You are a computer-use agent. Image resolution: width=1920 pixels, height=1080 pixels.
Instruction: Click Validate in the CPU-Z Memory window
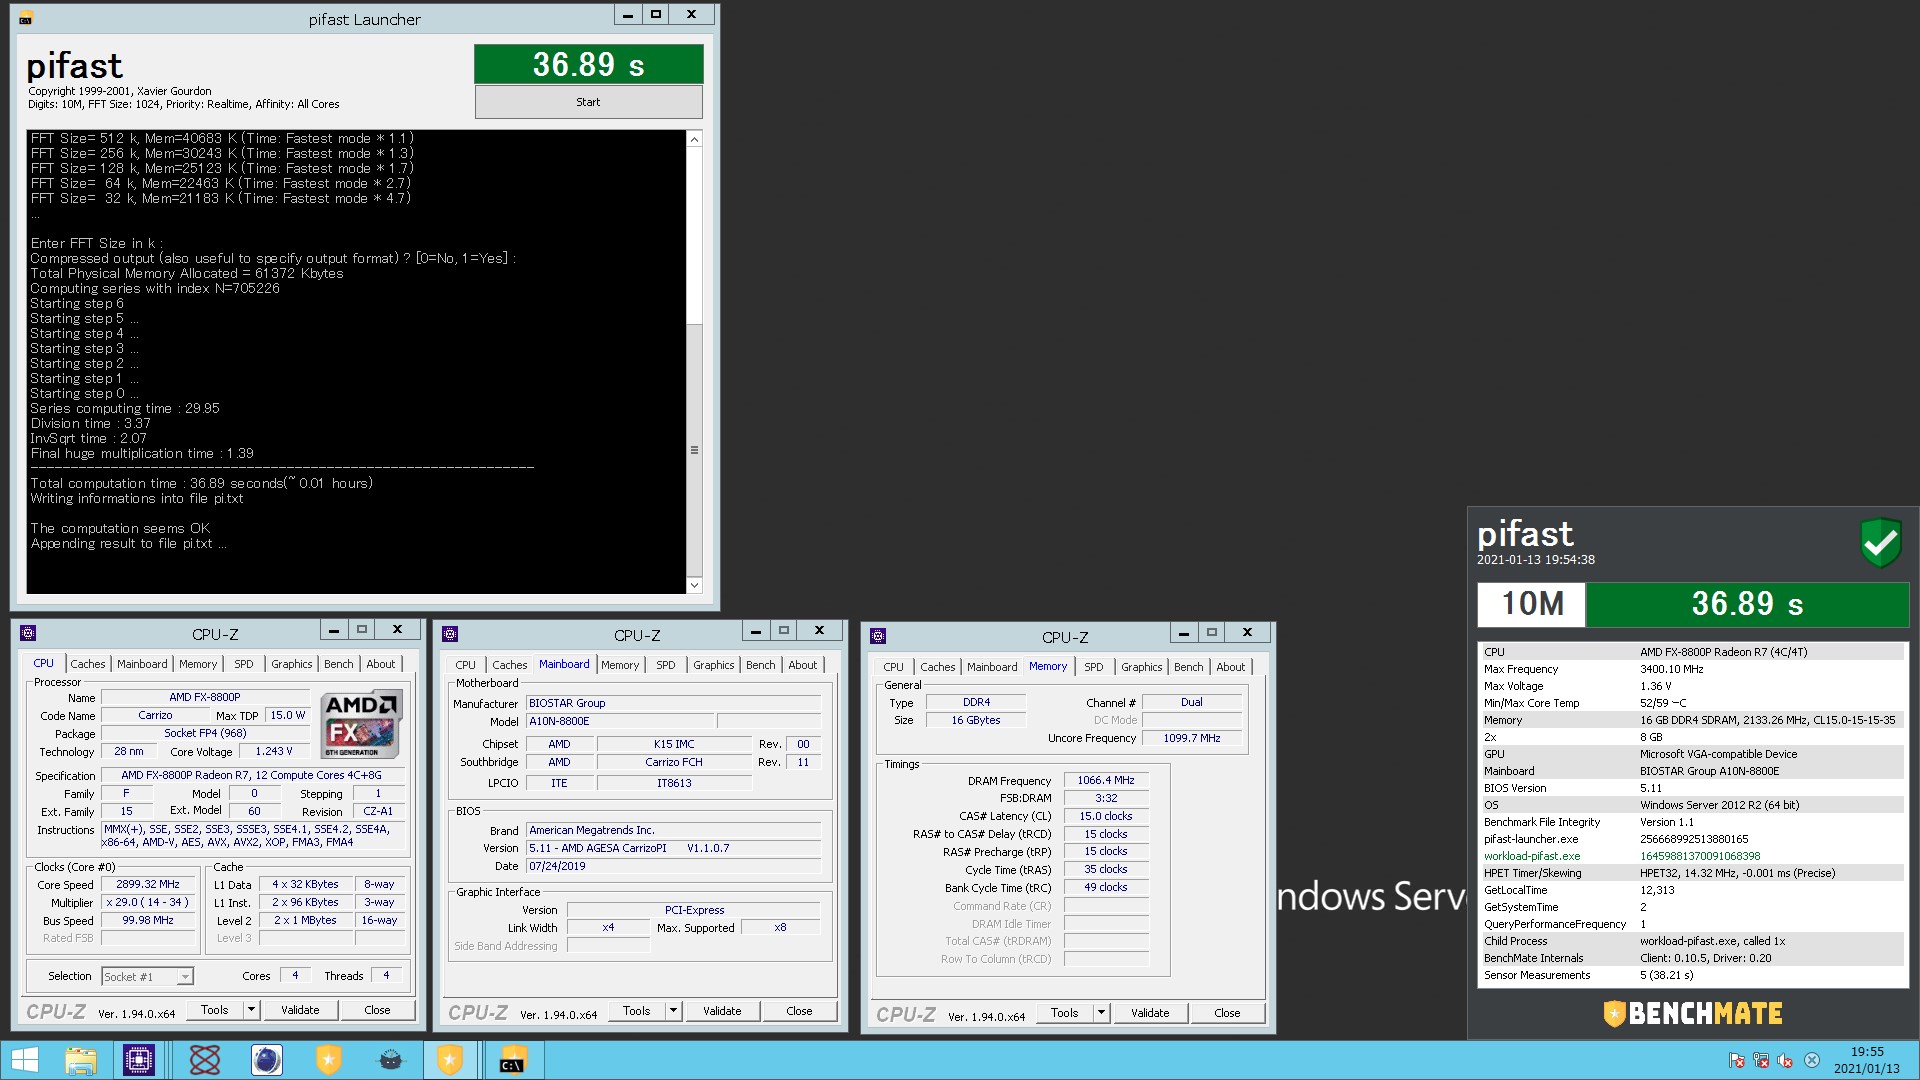coord(1150,1013)
